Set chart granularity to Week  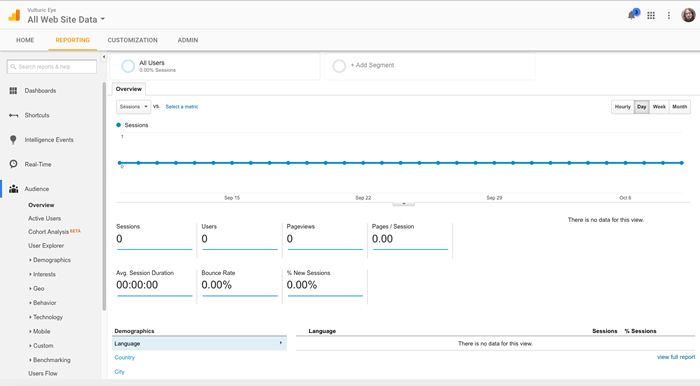pyautogui.click(x=659, y=107)
